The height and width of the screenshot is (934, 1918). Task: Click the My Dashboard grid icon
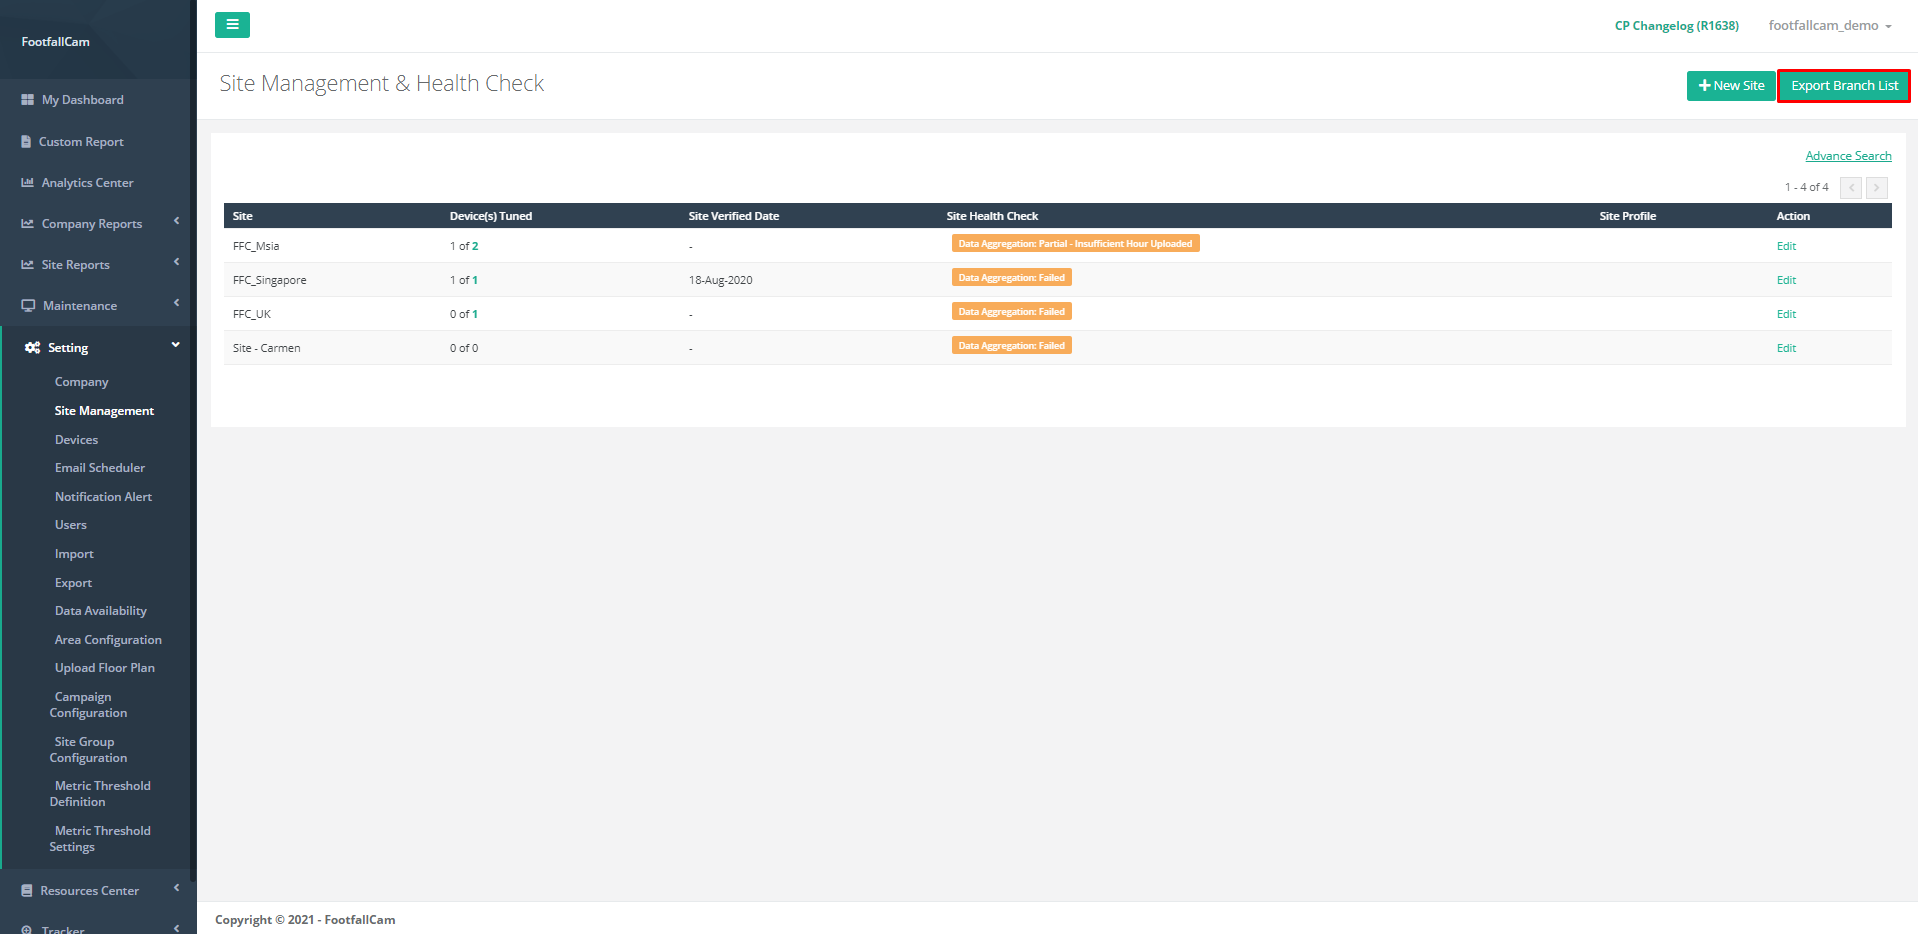pyautogui.click(x=28, y=100)
